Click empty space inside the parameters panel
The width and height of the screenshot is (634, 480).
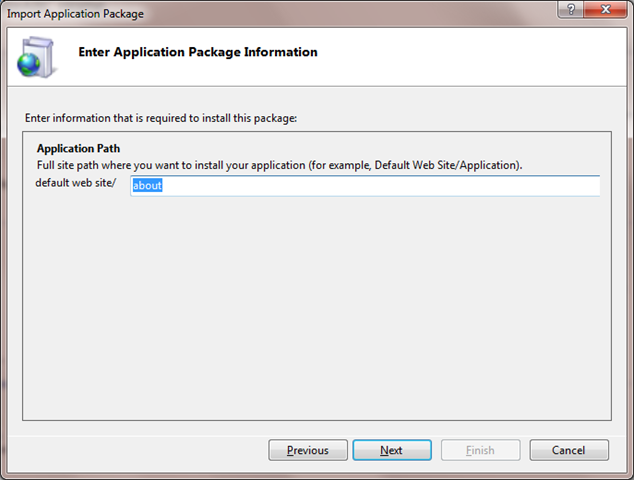pos(317,307)
